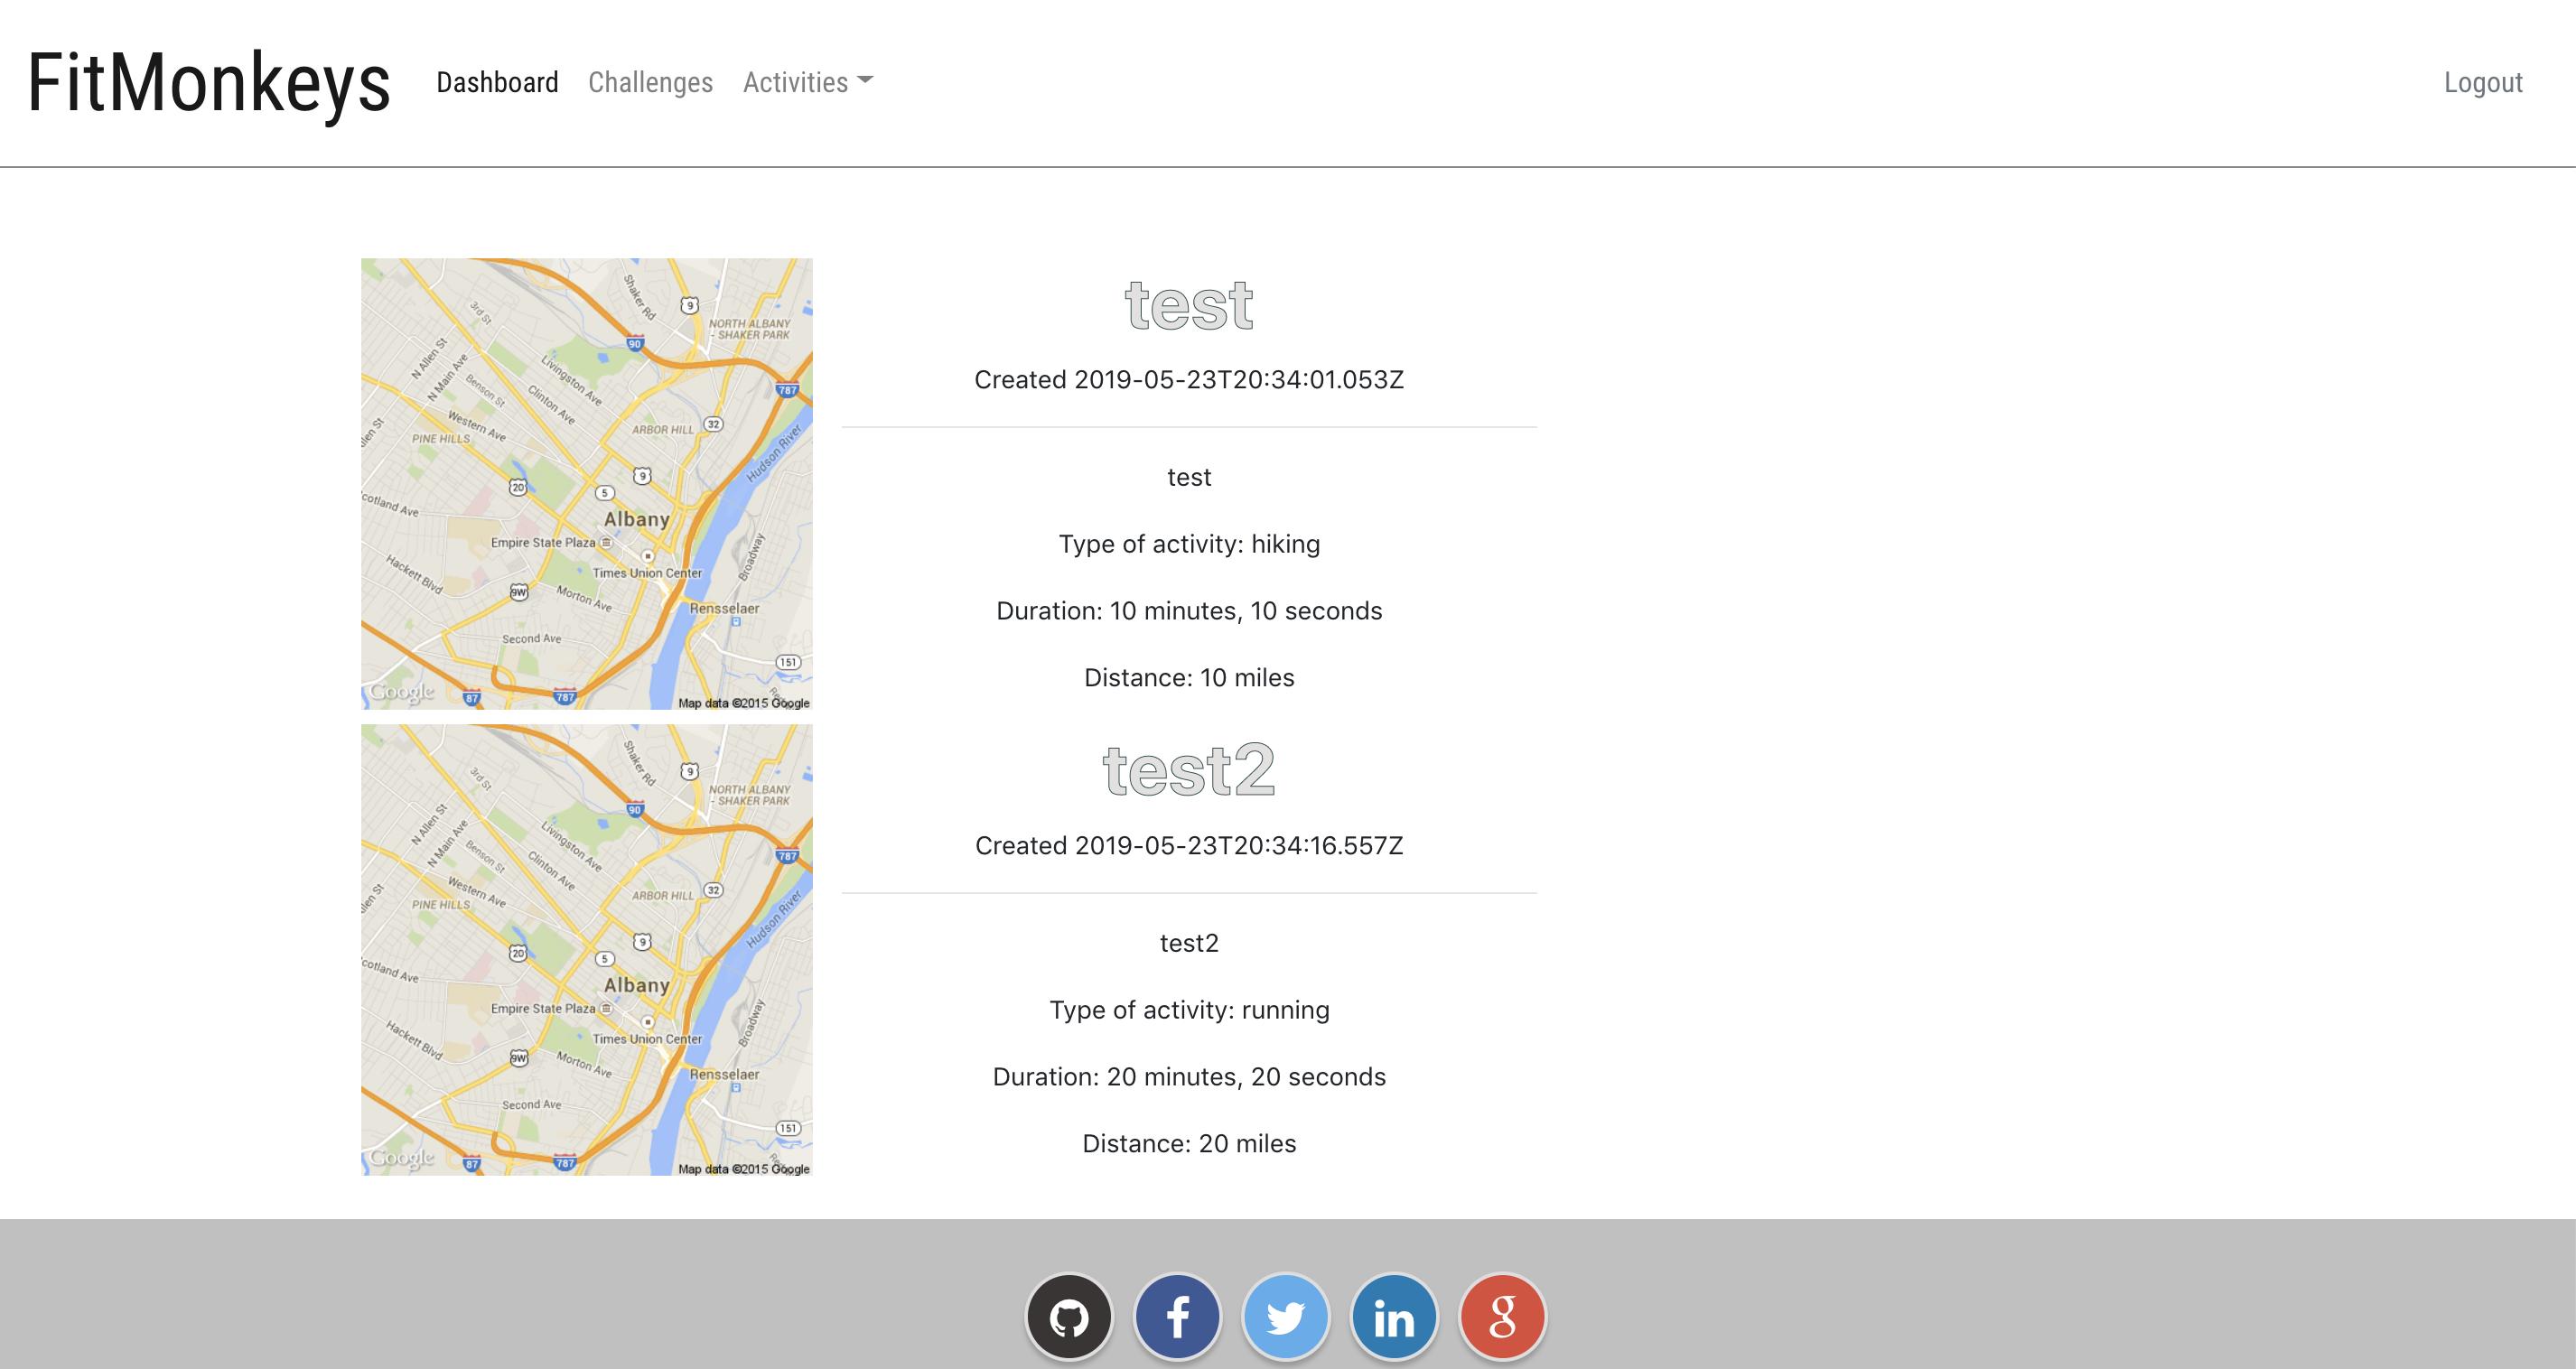Go to the Dashboard nav item
This screenshot has width=2576, height=1369.
coord(497,82)
